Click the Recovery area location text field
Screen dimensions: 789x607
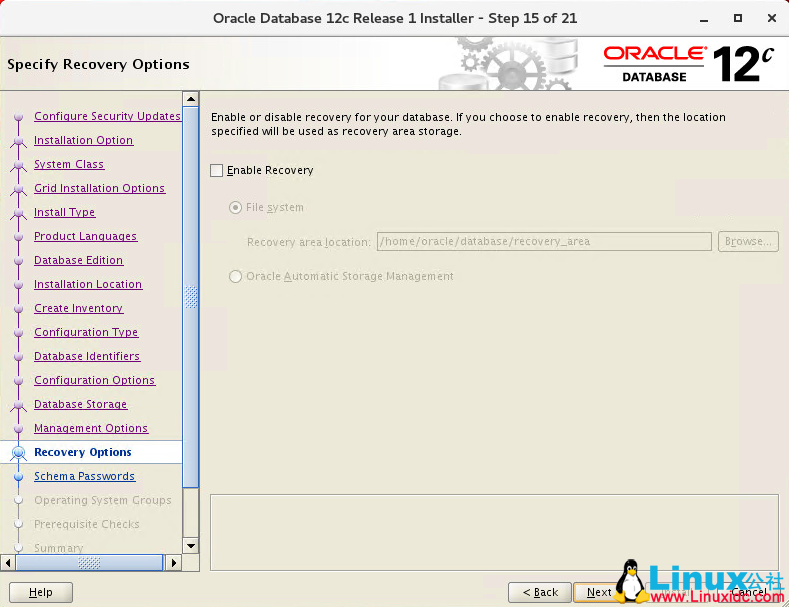(x=544, y=242)
